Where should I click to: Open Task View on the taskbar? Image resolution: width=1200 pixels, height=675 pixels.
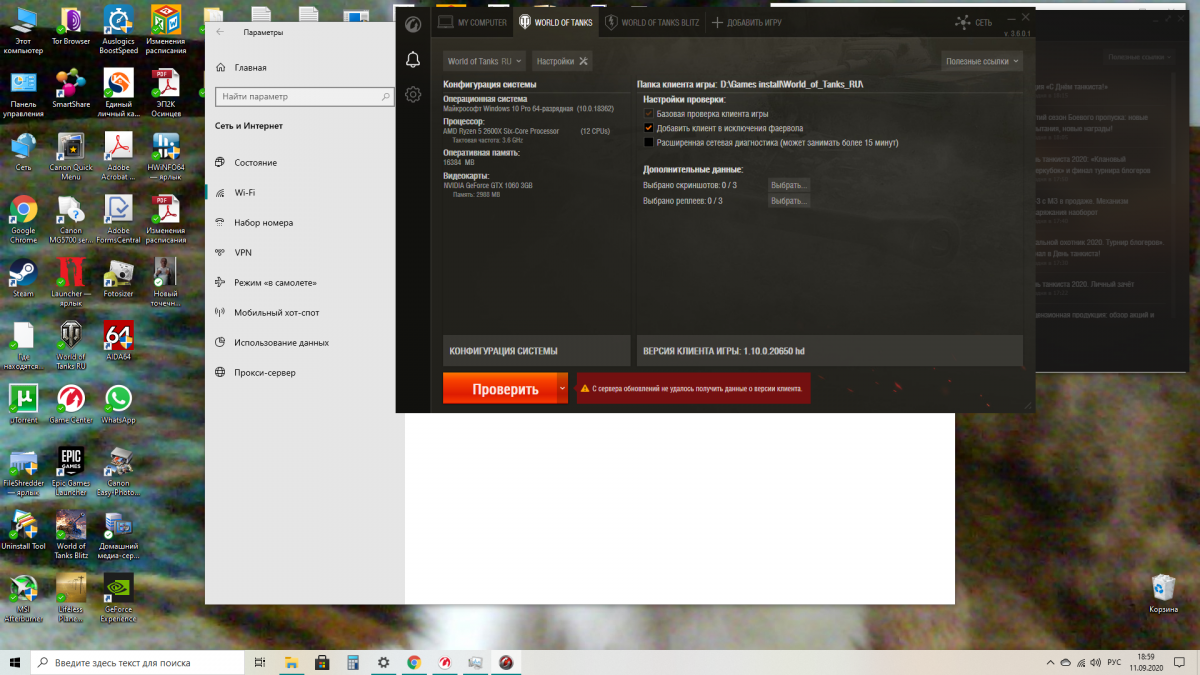(x=259, y=663)
